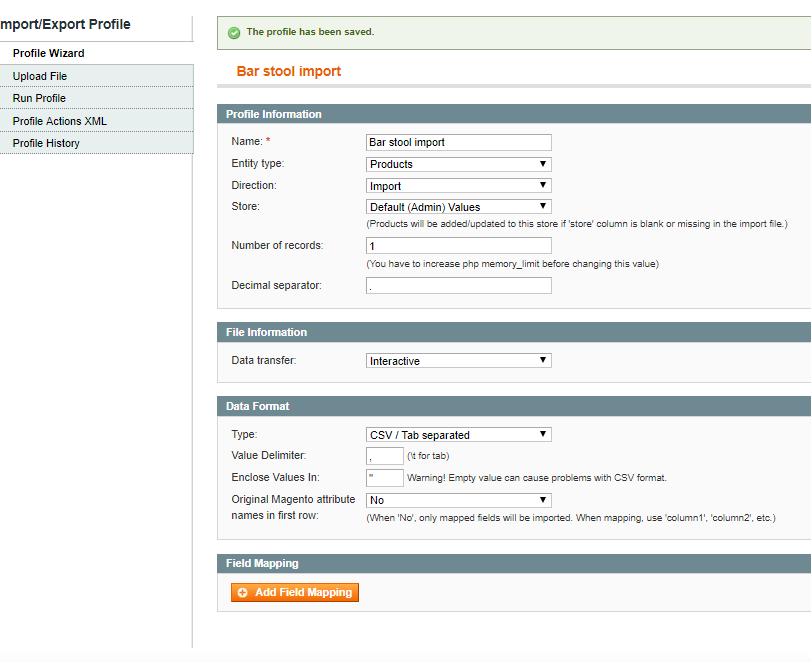Image resolution: width=811 pixels, height=662 pixels.
Task: Open Original Magento attribute names dropdown
Action: click(x=458, y=500)
